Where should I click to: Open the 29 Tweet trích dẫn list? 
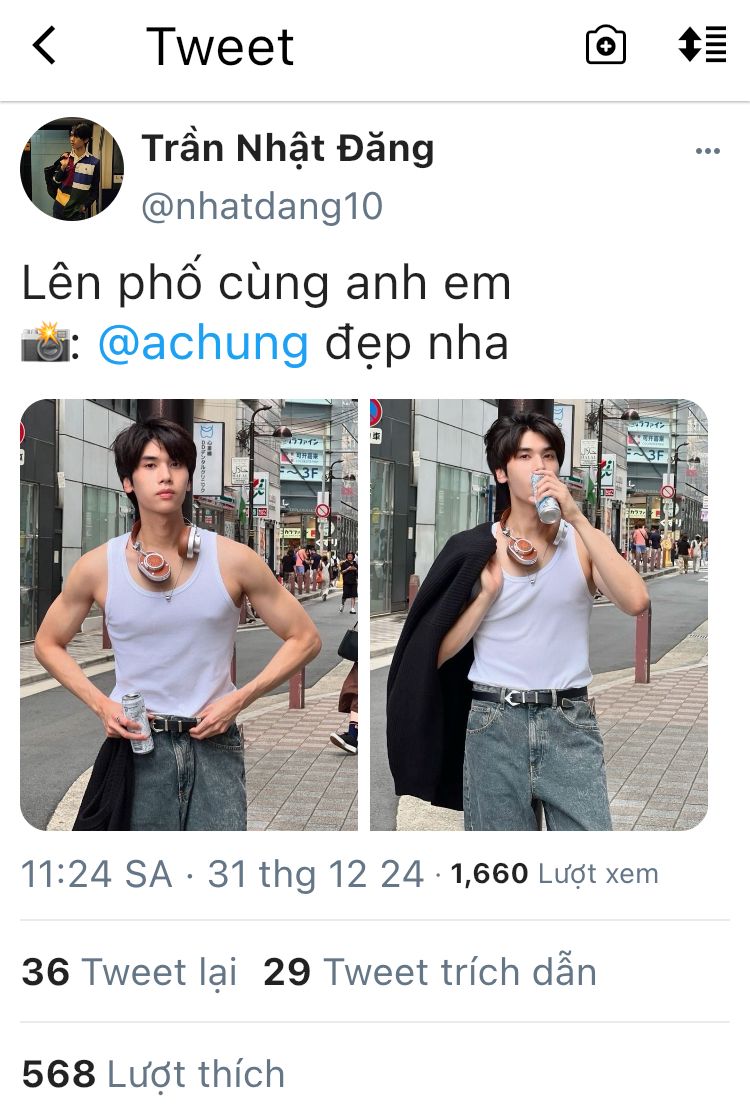[430, 972]
